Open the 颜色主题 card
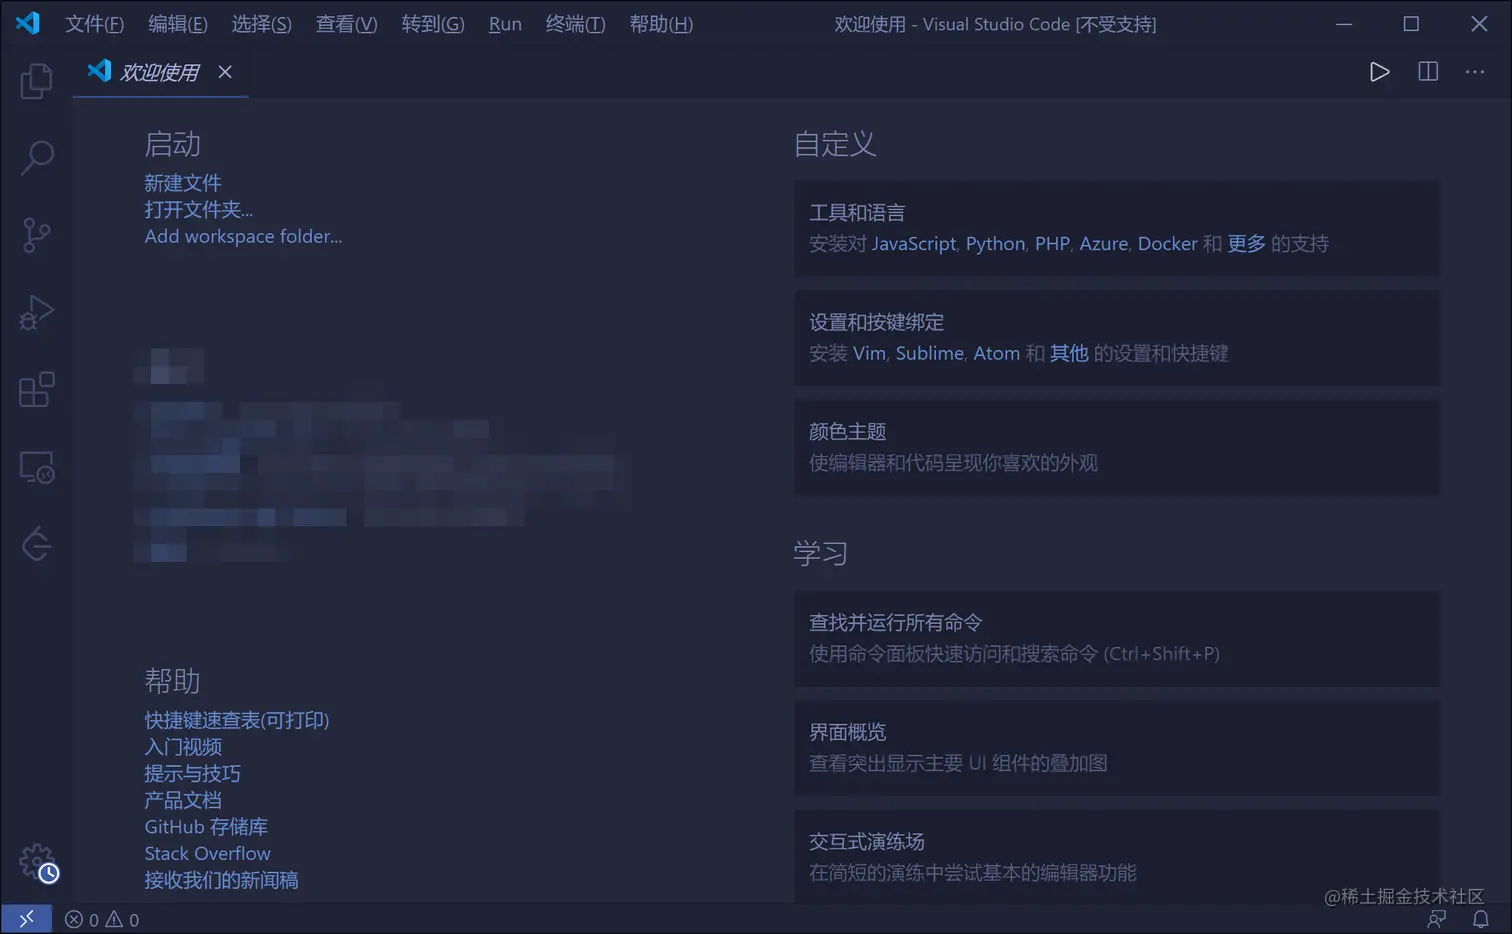This screenshot has width=1512, height=934. 1117,447
